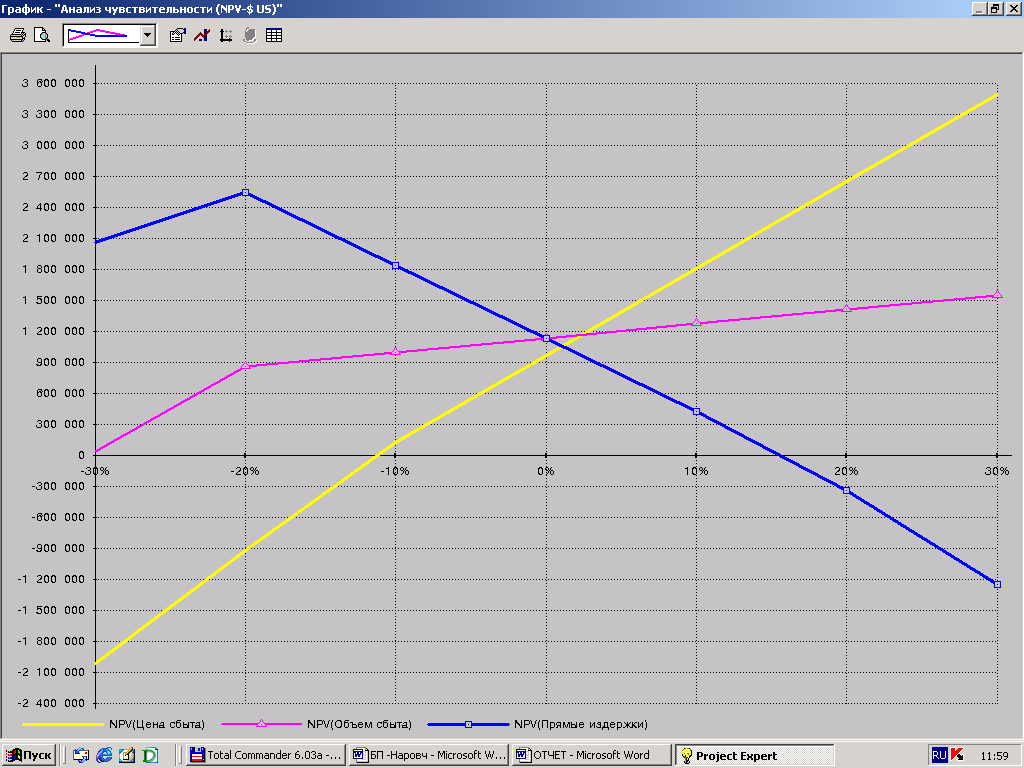Click magenta triangle marker at 20%
Viewport: 1024px width, 768px height.
coord(846,308)
